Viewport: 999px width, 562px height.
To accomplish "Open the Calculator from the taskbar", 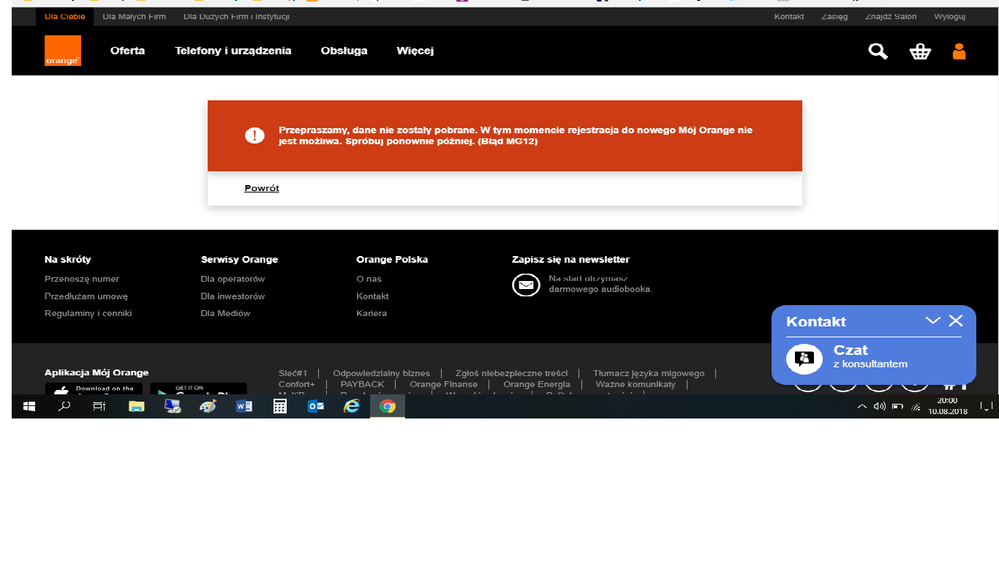I will pyautogui.click(x=280, y=407).
